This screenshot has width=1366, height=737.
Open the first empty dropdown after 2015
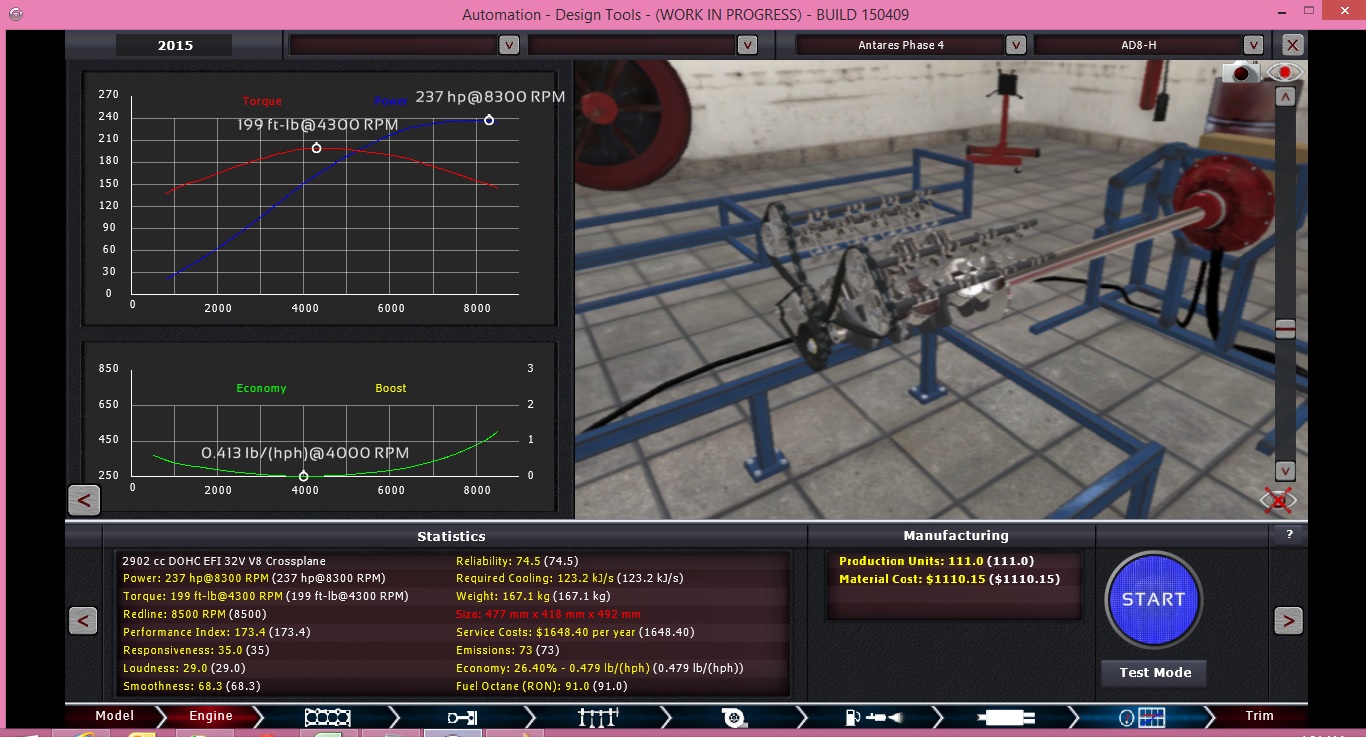pos(509,45)
